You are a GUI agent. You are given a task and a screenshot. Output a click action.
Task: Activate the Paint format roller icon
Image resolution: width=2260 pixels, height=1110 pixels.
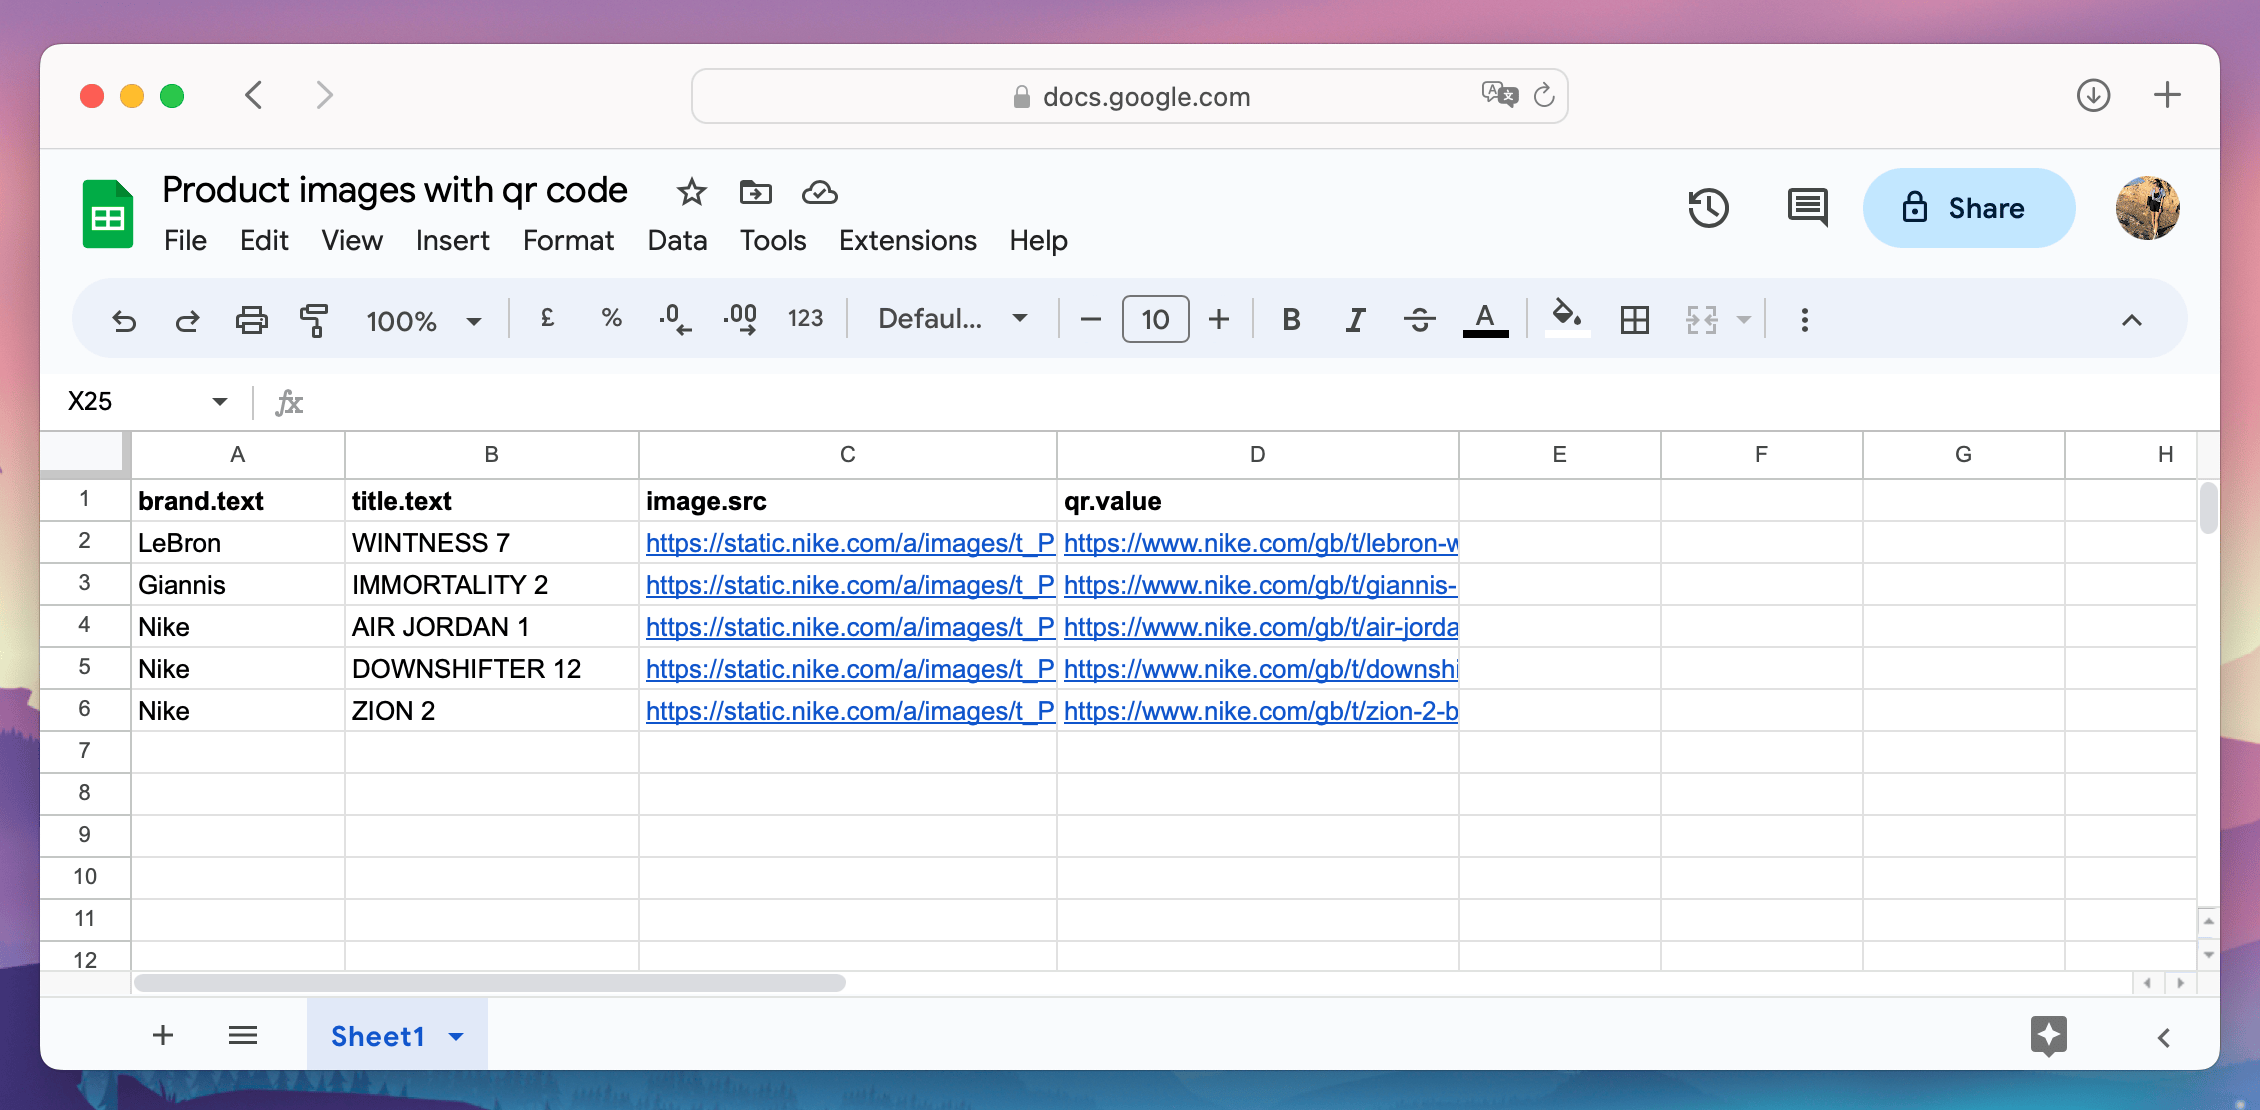(x=314, y=320)
